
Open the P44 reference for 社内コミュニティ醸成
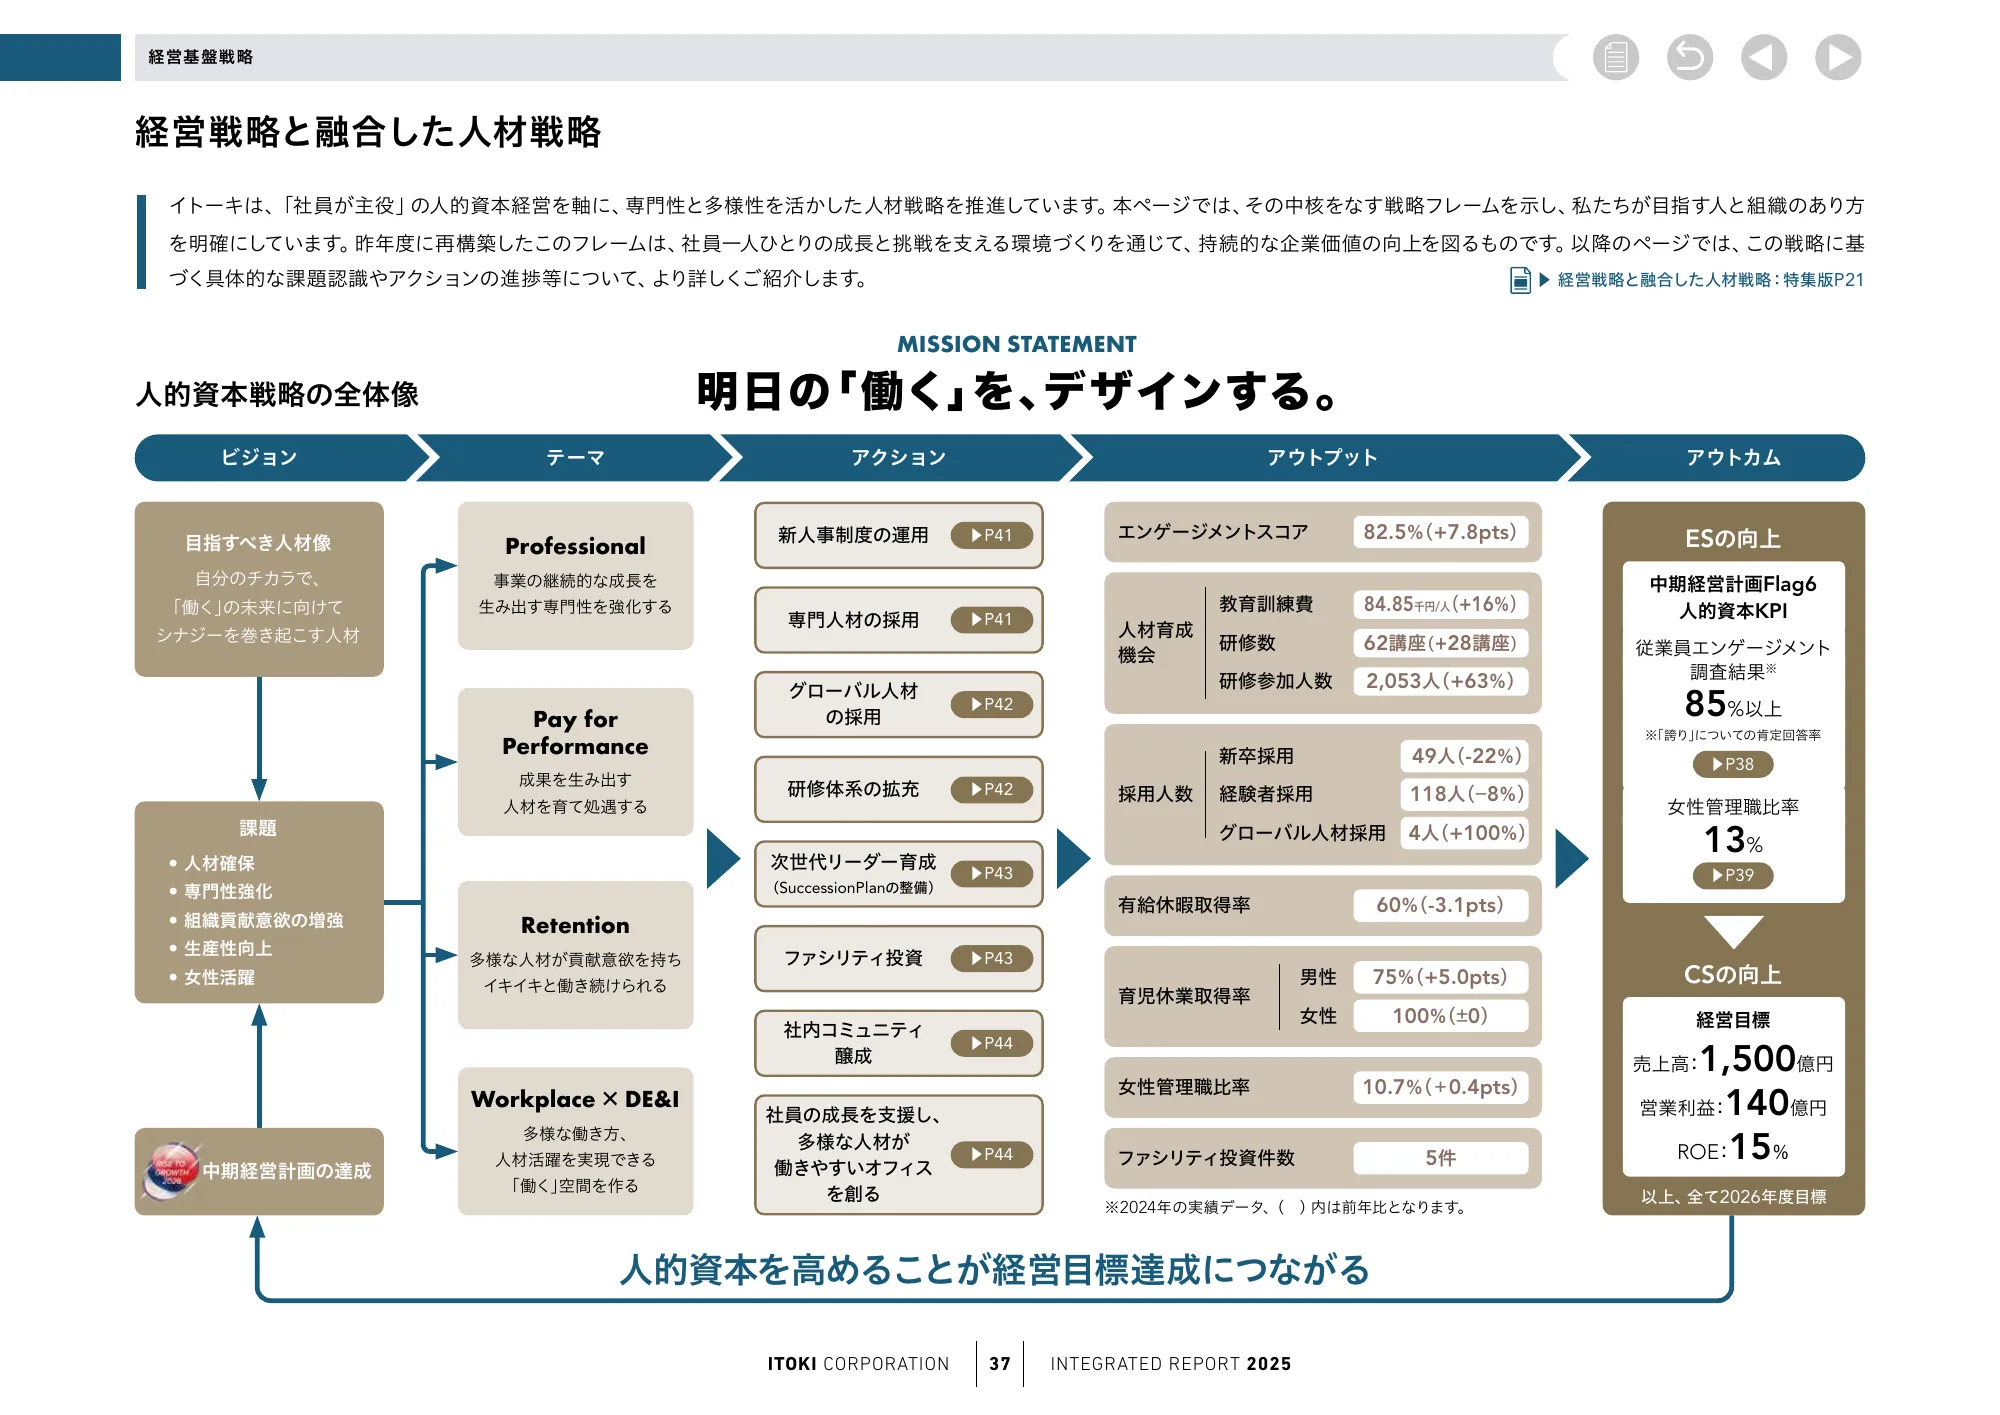coord(993,1043)
